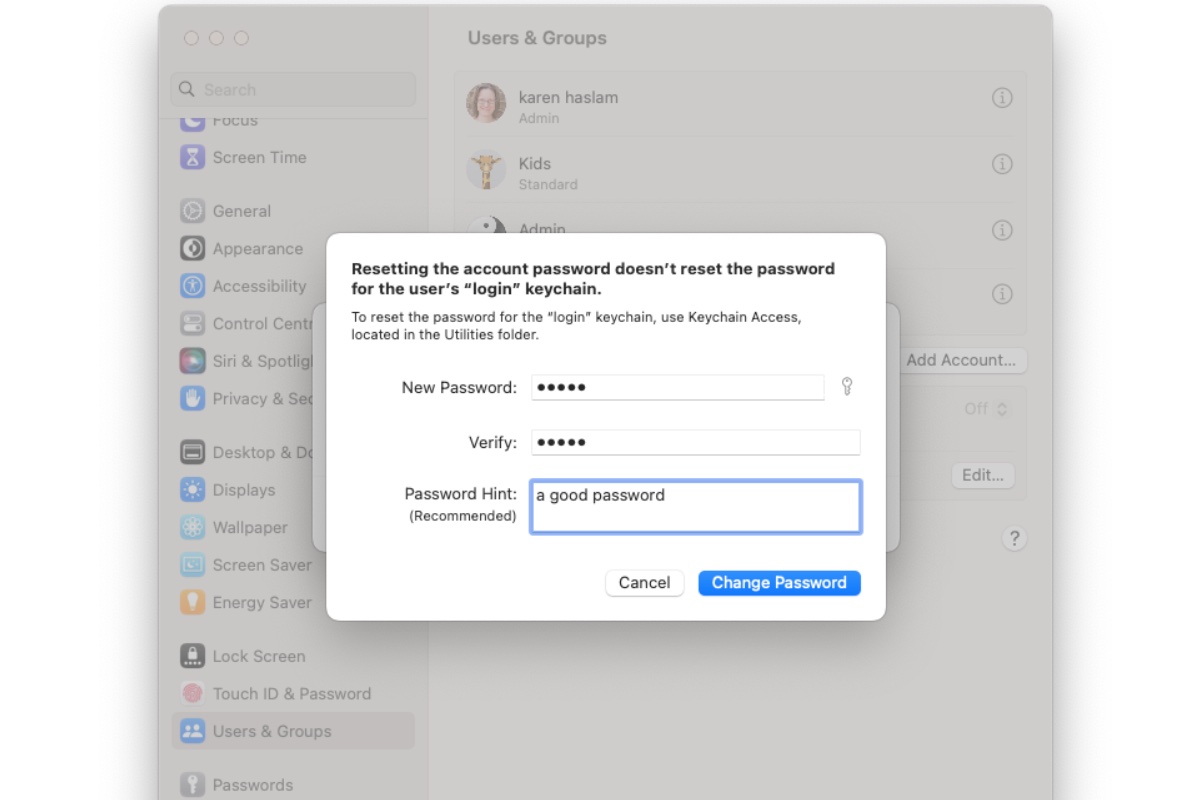View info for the karen haslam account

point(1001,99)
